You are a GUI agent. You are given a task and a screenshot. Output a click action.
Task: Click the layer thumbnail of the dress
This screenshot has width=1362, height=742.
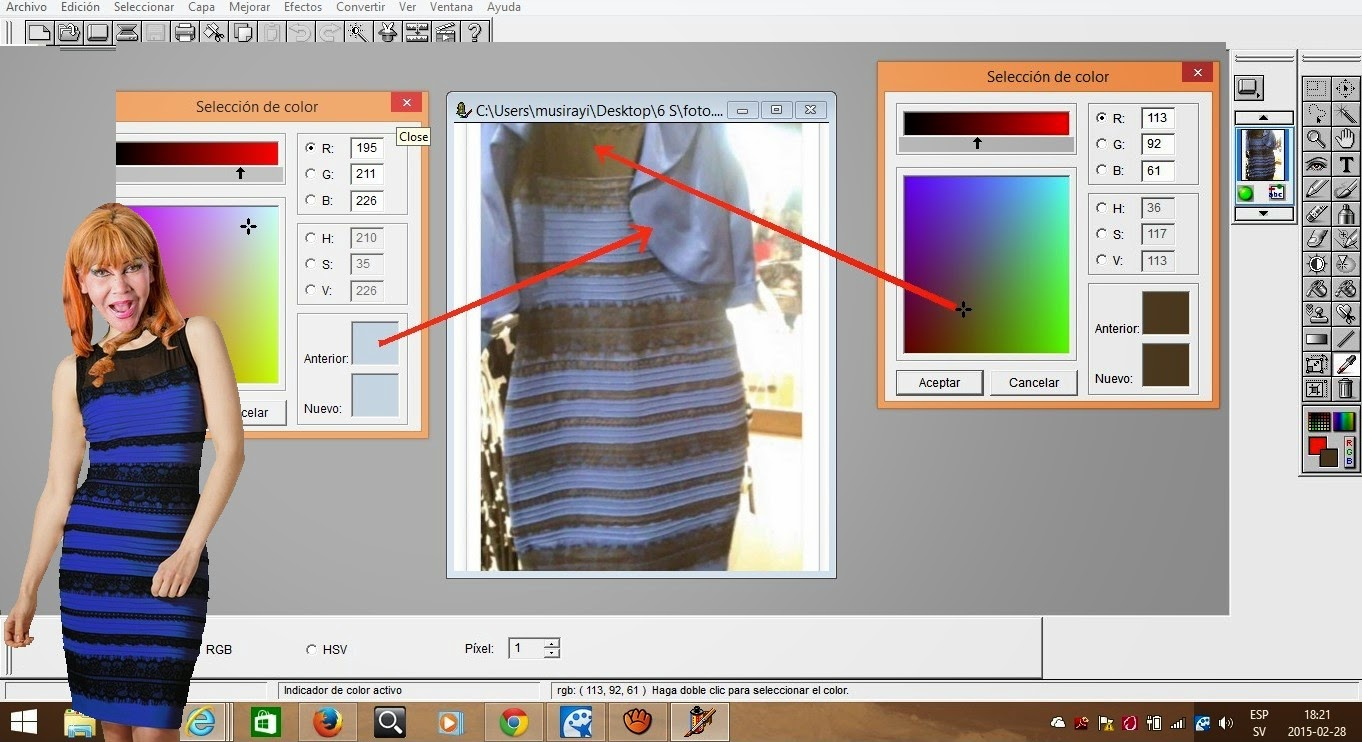pos(1263,154)
